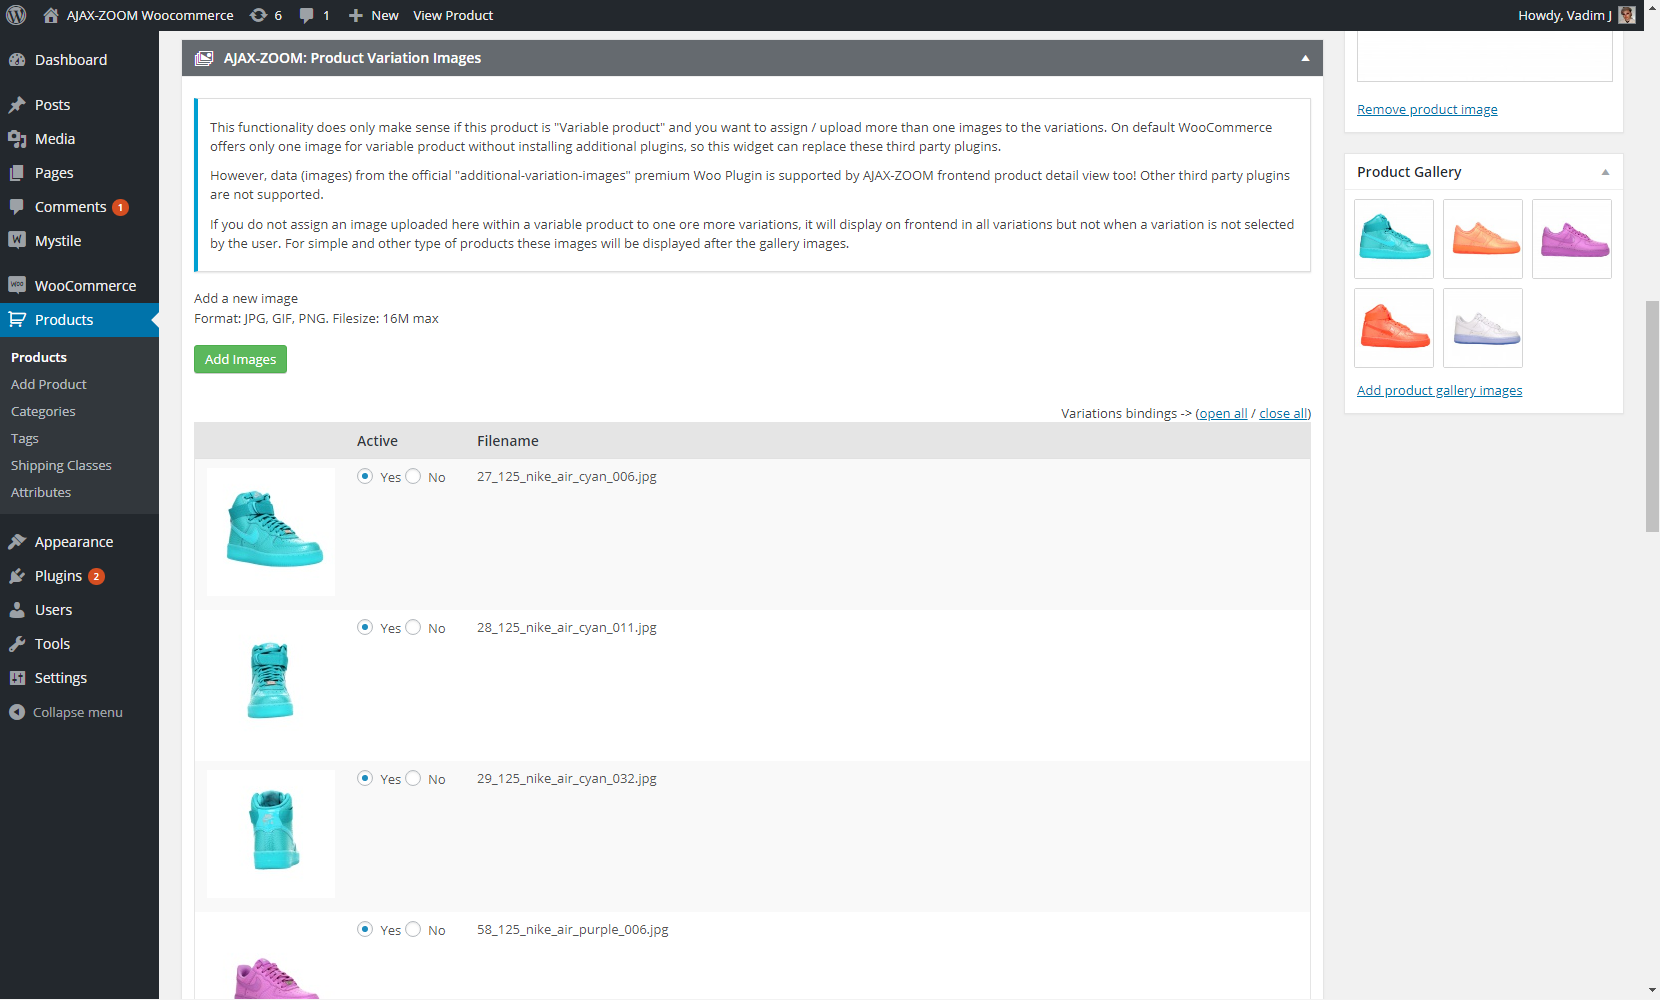Click the close all link

[x=1283, y=413]
